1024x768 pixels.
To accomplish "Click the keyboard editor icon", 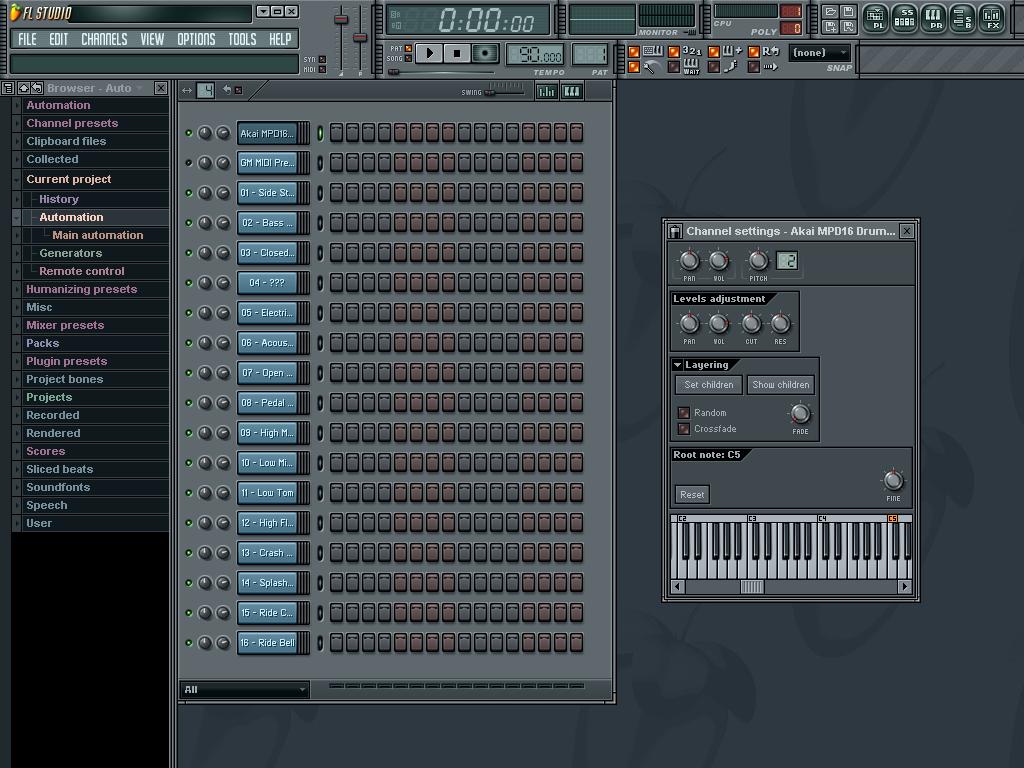I will pos(572,91).
